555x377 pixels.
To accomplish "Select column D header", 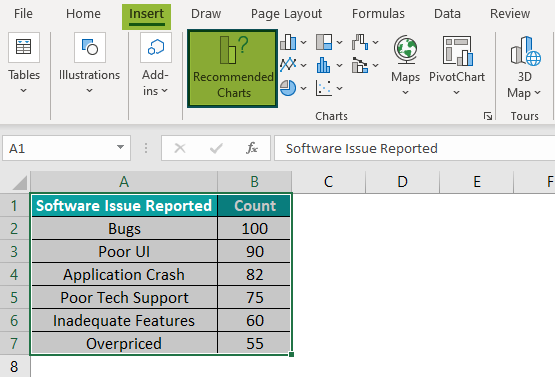I will [402, 182].
